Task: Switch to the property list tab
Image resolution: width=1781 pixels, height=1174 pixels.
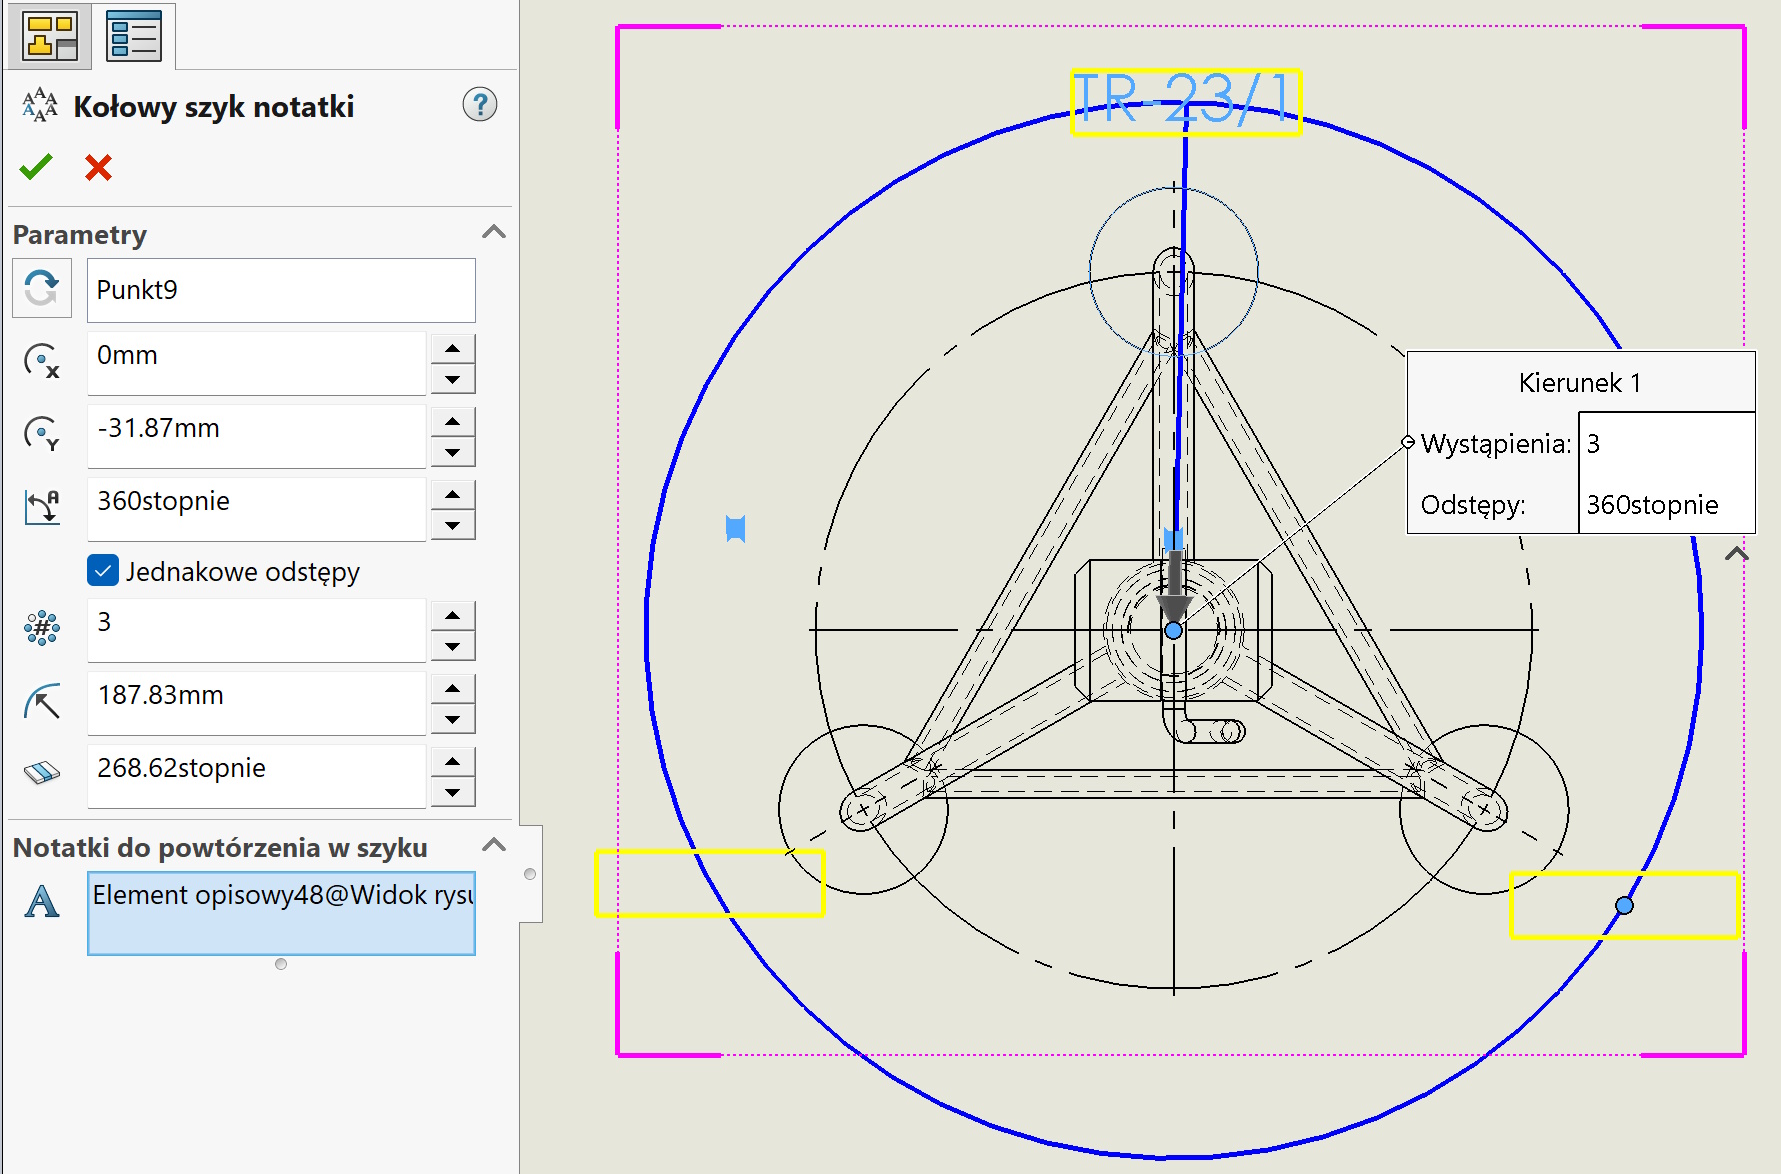Action: click(134, 37)
